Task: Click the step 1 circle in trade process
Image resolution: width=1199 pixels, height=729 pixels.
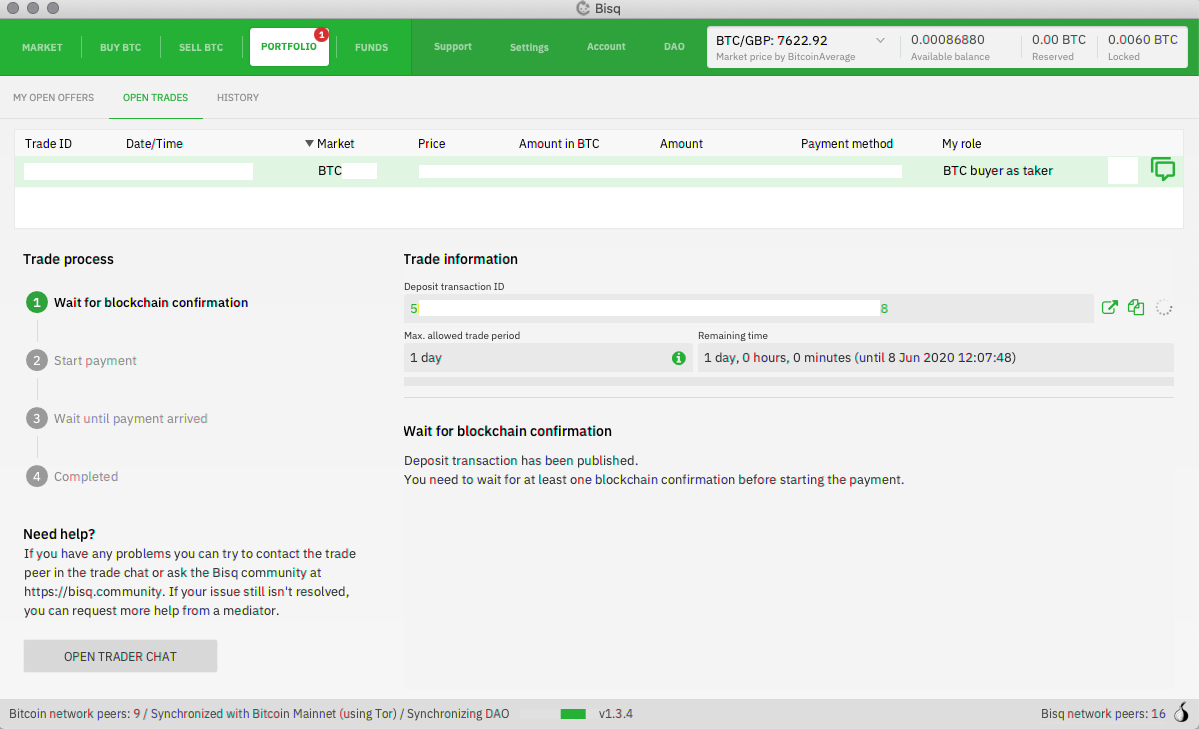Action: pos(36,302)
